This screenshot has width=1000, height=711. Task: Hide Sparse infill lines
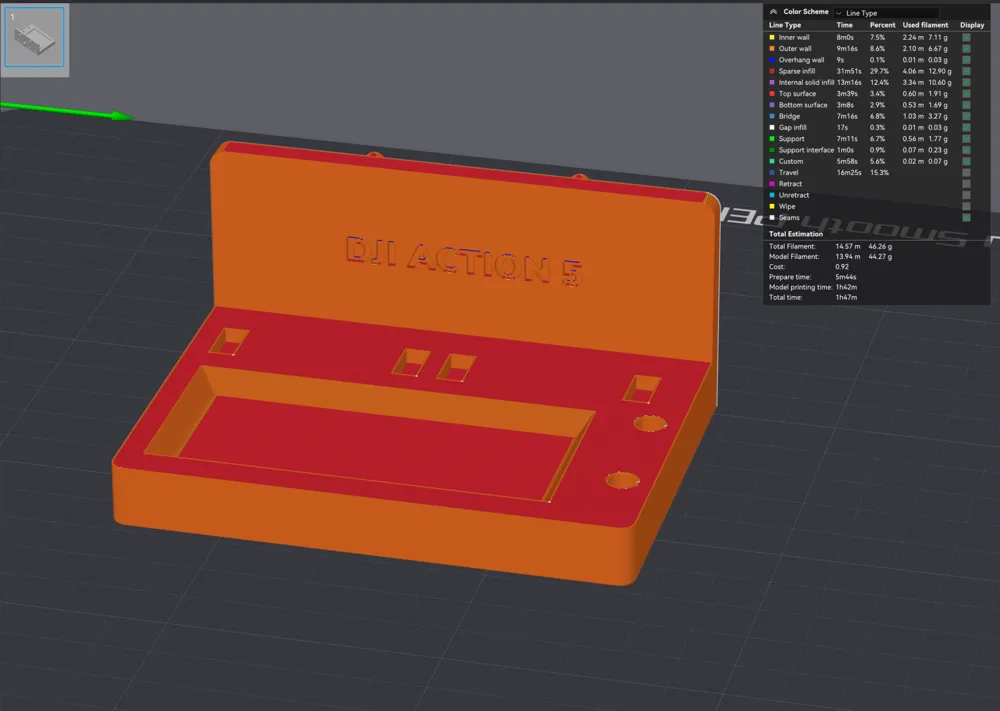click(966, 71)
